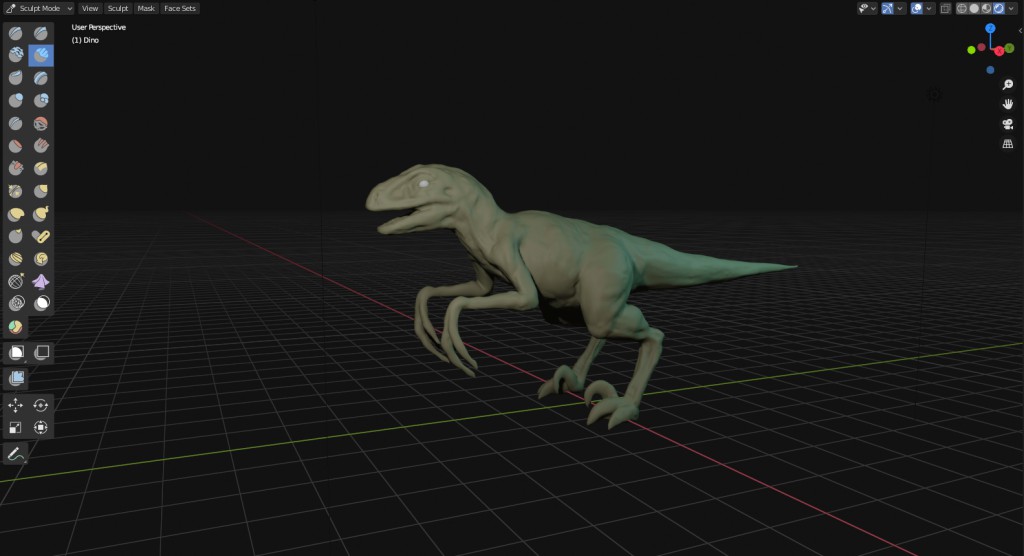Select the Move transform tool
1024x556 pixels.
click(x=16, y=405)
